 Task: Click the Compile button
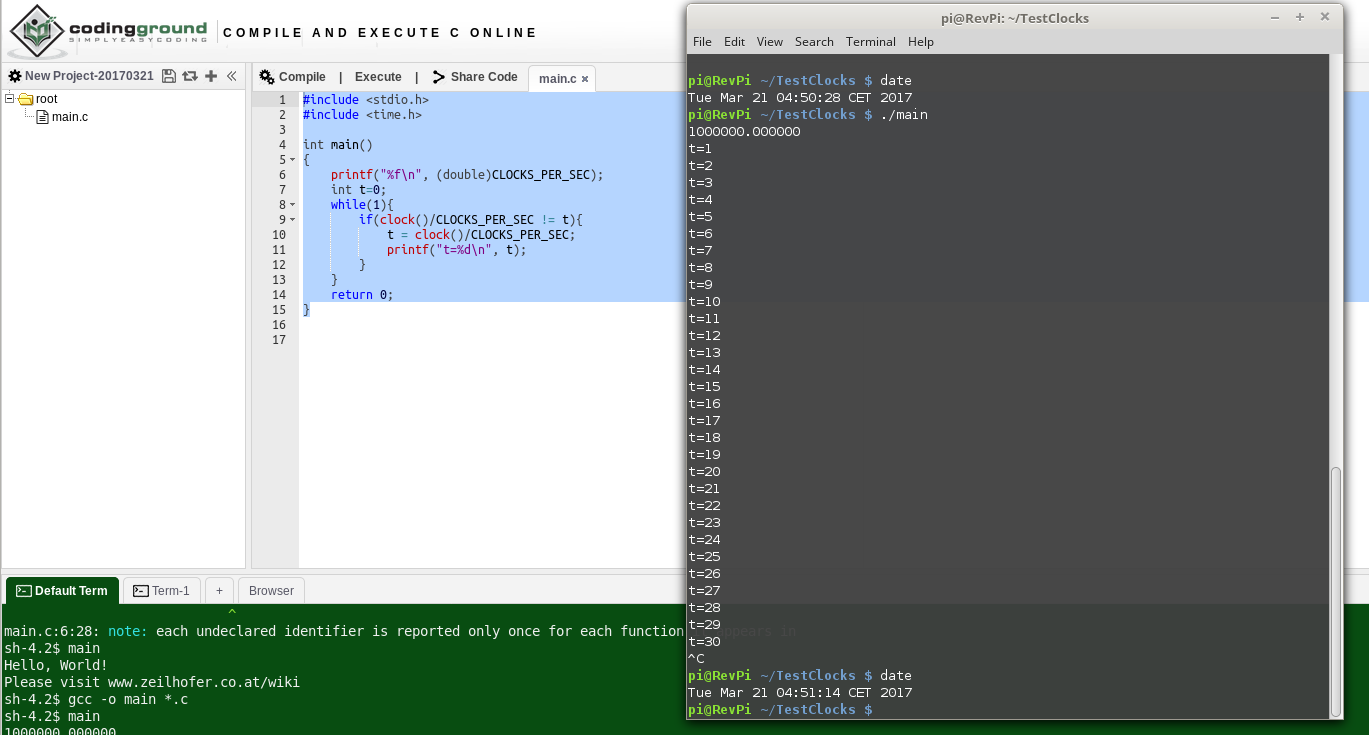pyautogui.click(x=293, y=77)
